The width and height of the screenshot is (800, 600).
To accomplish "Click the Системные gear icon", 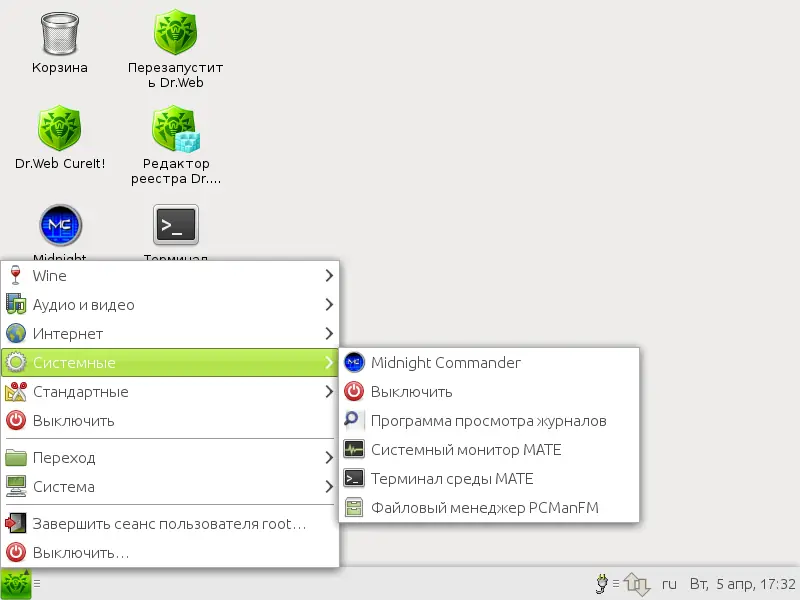I will point(16,363).
